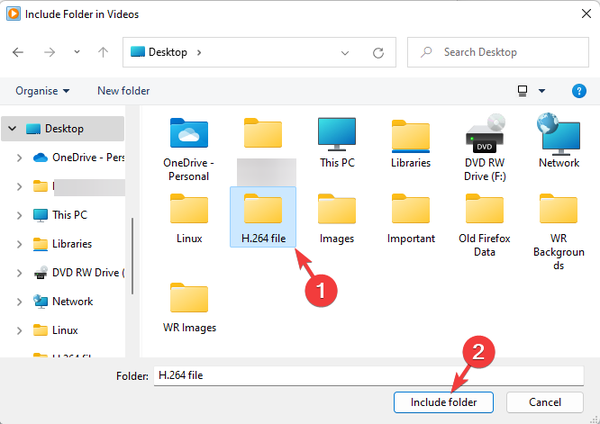Click the Desktop breadcrumb in address bar
Image resolution: width=600 pixels, height=424 pixels.
[x=168, y=52]
